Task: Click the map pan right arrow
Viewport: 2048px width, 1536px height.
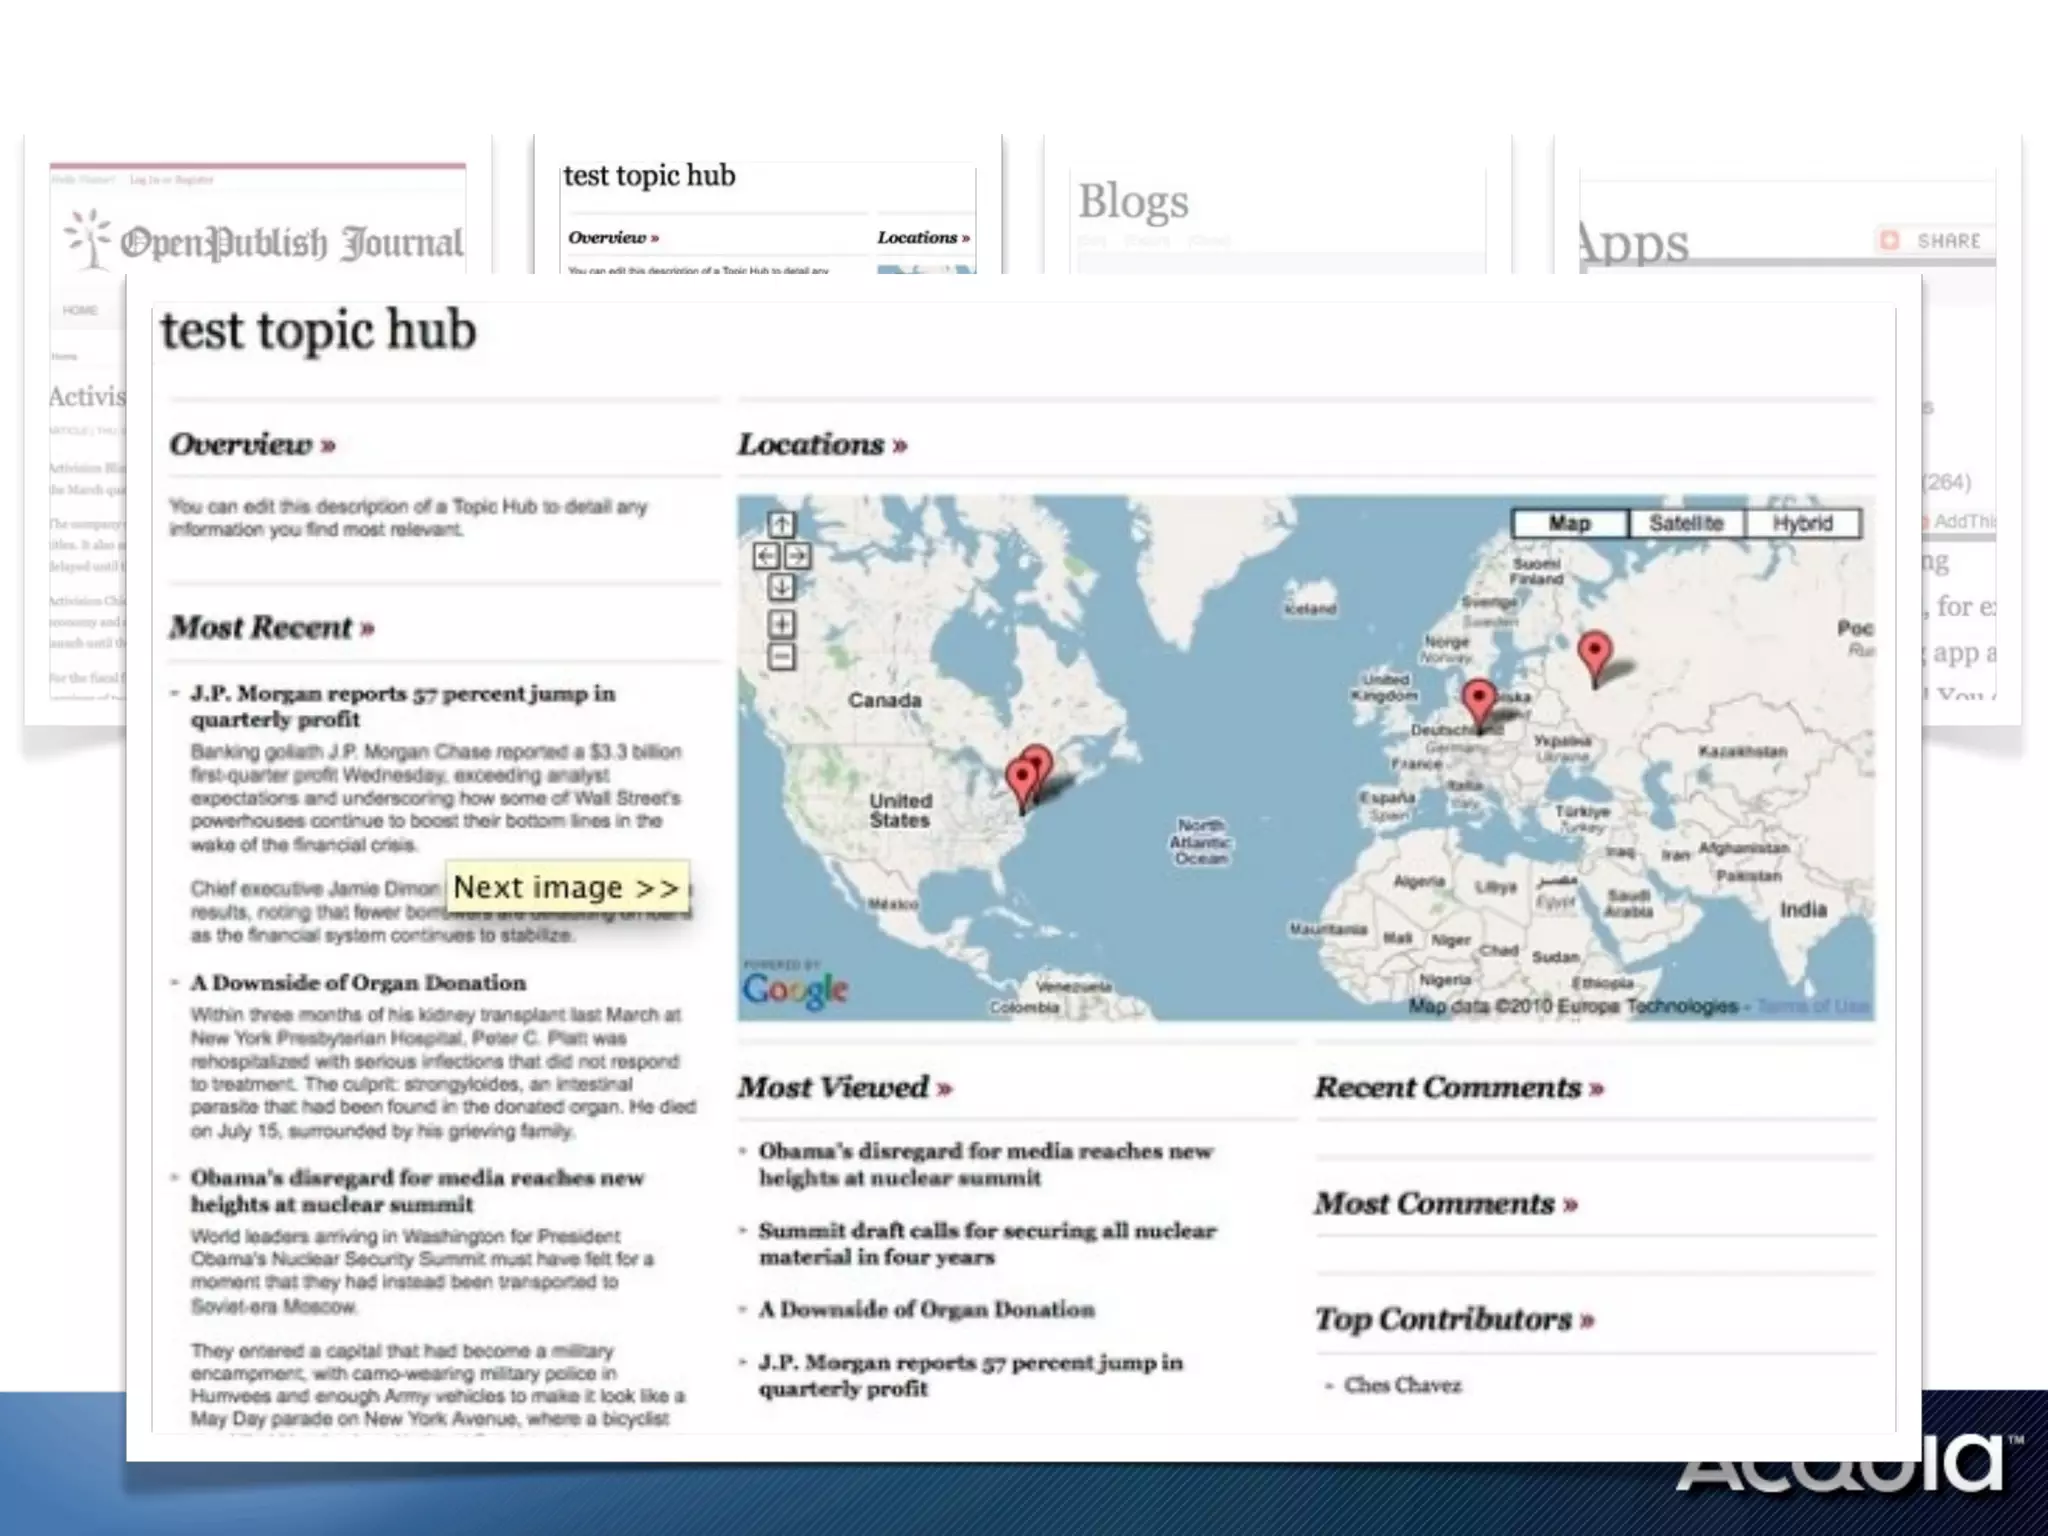Action: [797, 556]
